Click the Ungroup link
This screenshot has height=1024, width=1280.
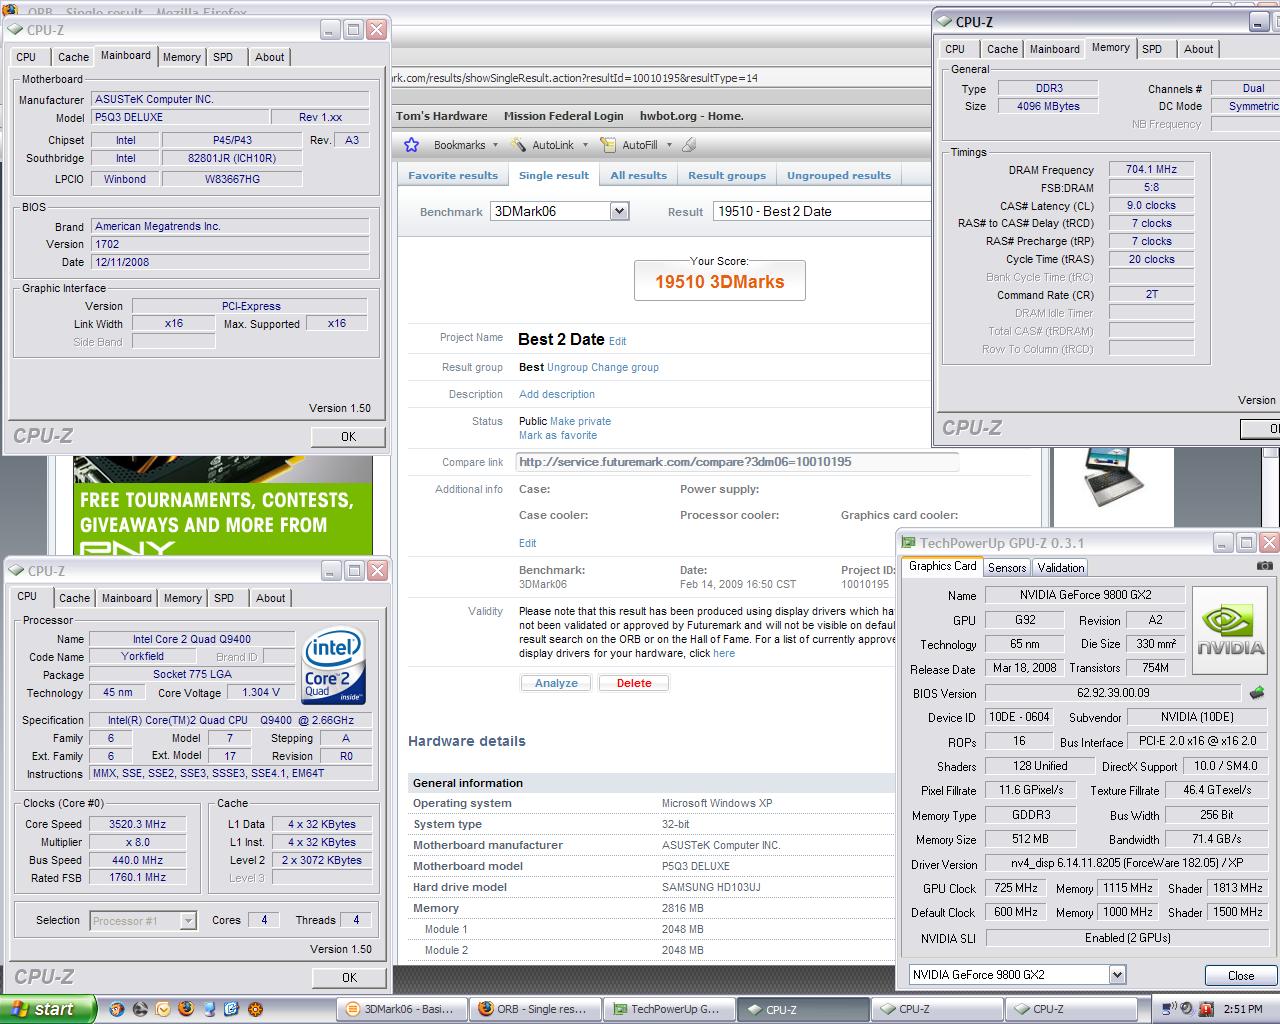(567, 367)
